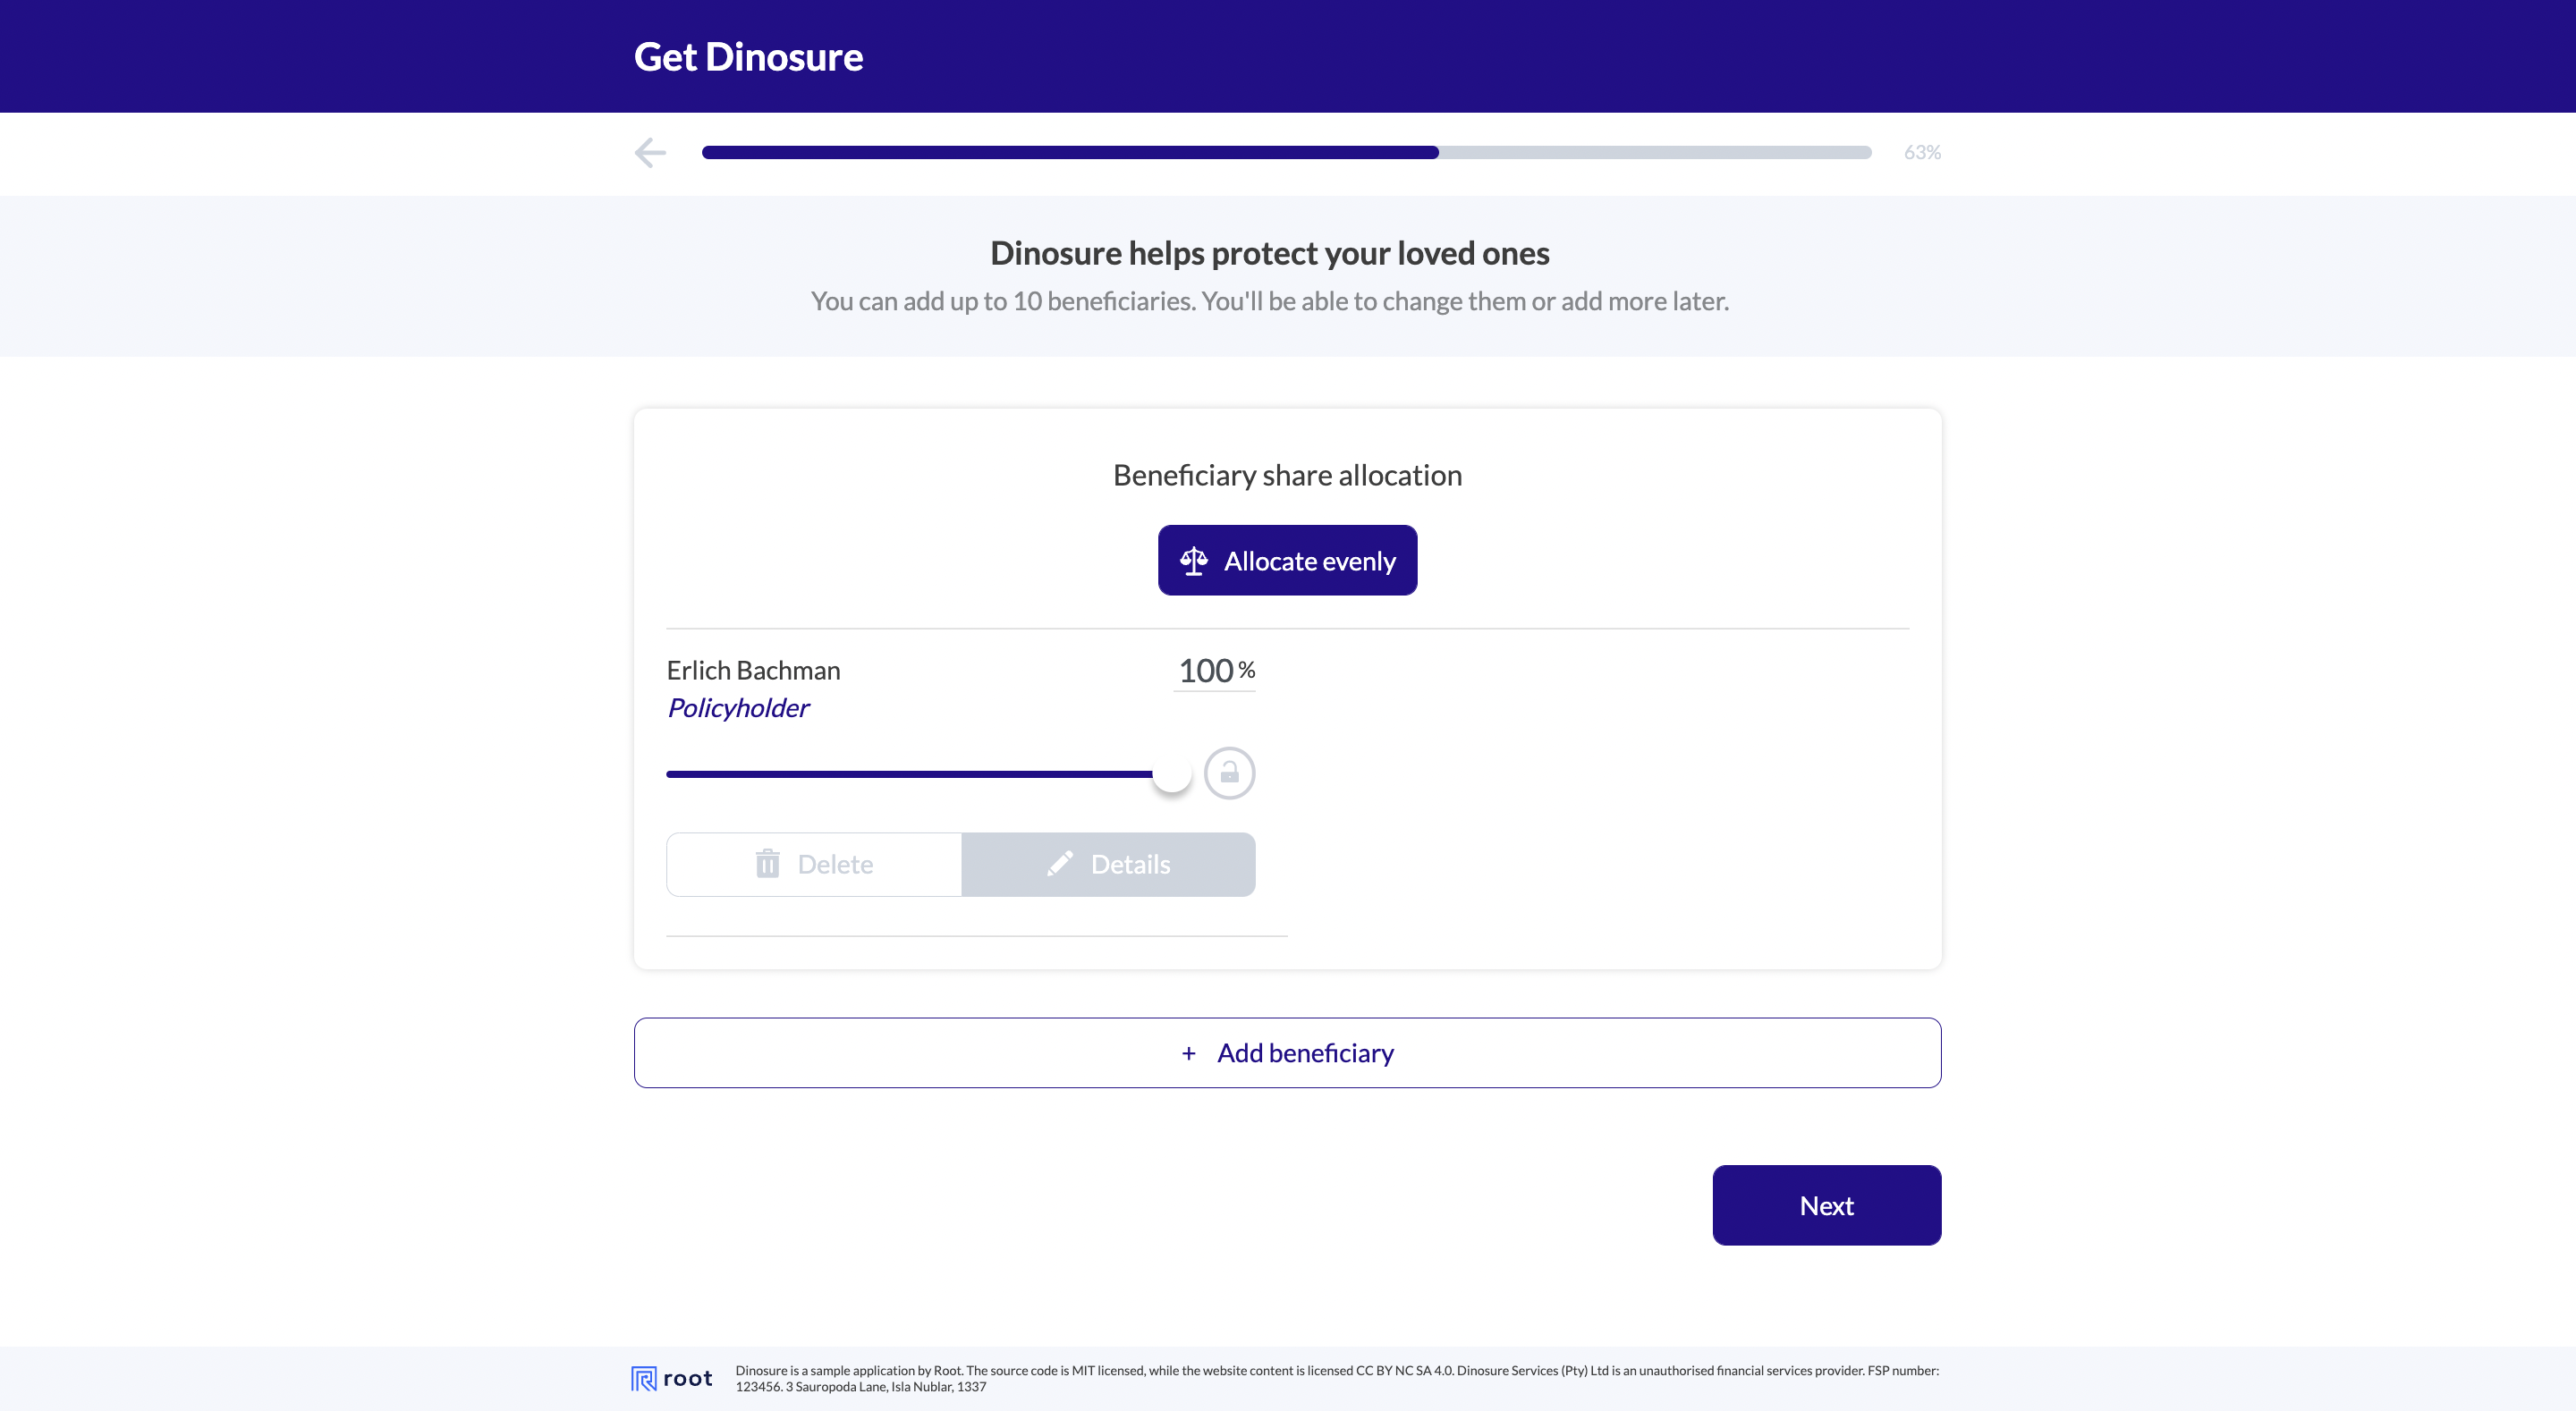
Task: Click the scales icon on Allocate evenly
Action: click(x=1194, y=561)
